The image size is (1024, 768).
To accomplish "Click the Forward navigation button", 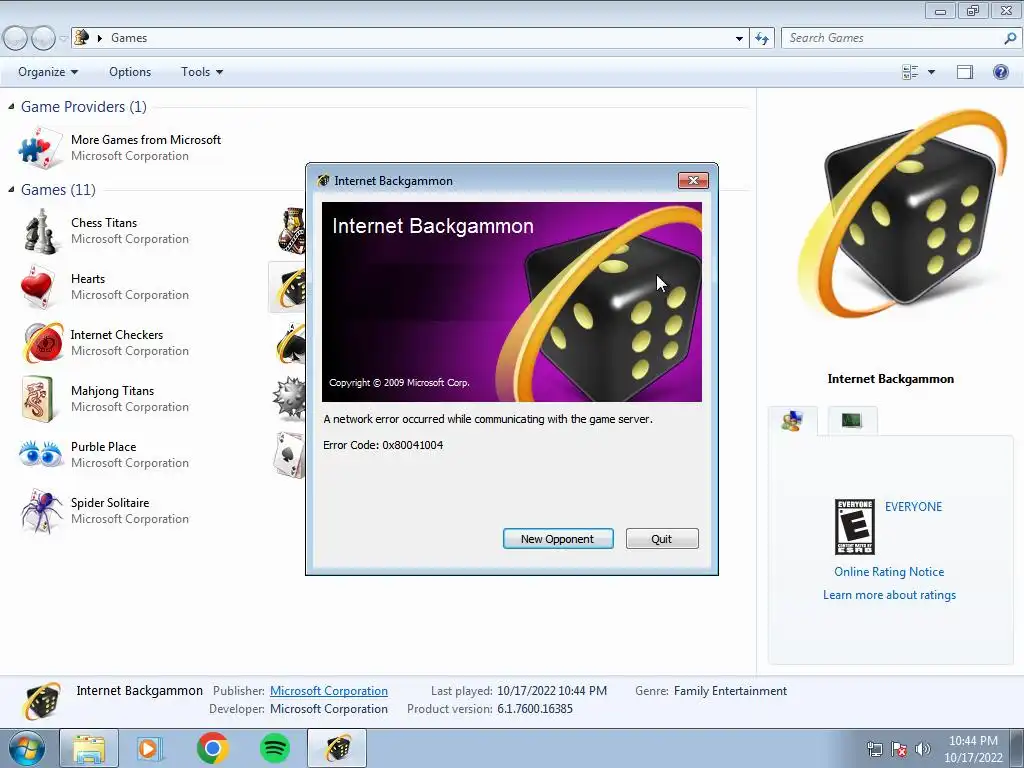I will tap(43, 39).
